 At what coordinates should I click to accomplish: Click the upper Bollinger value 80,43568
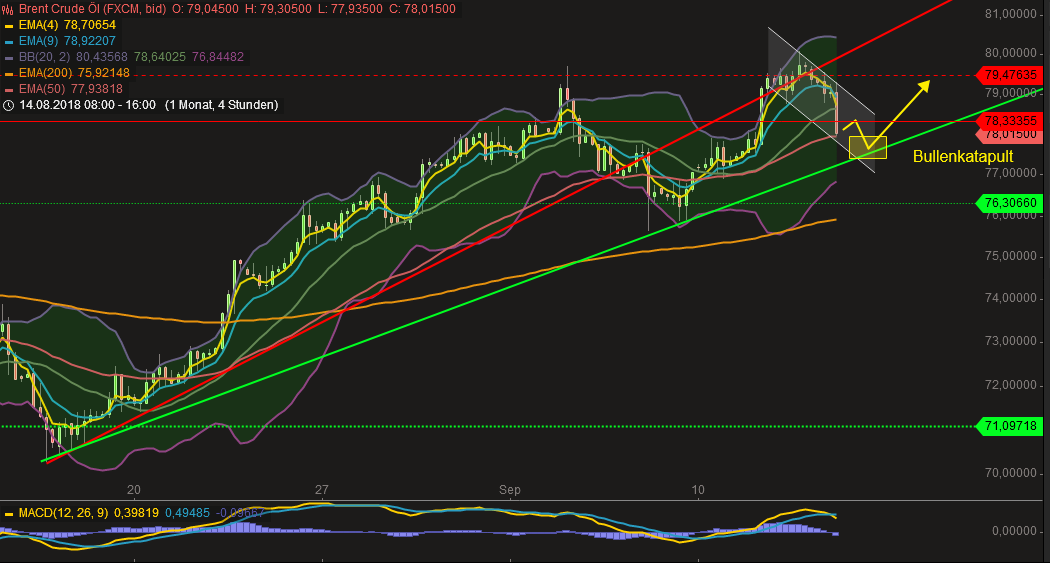click(102, 57)
